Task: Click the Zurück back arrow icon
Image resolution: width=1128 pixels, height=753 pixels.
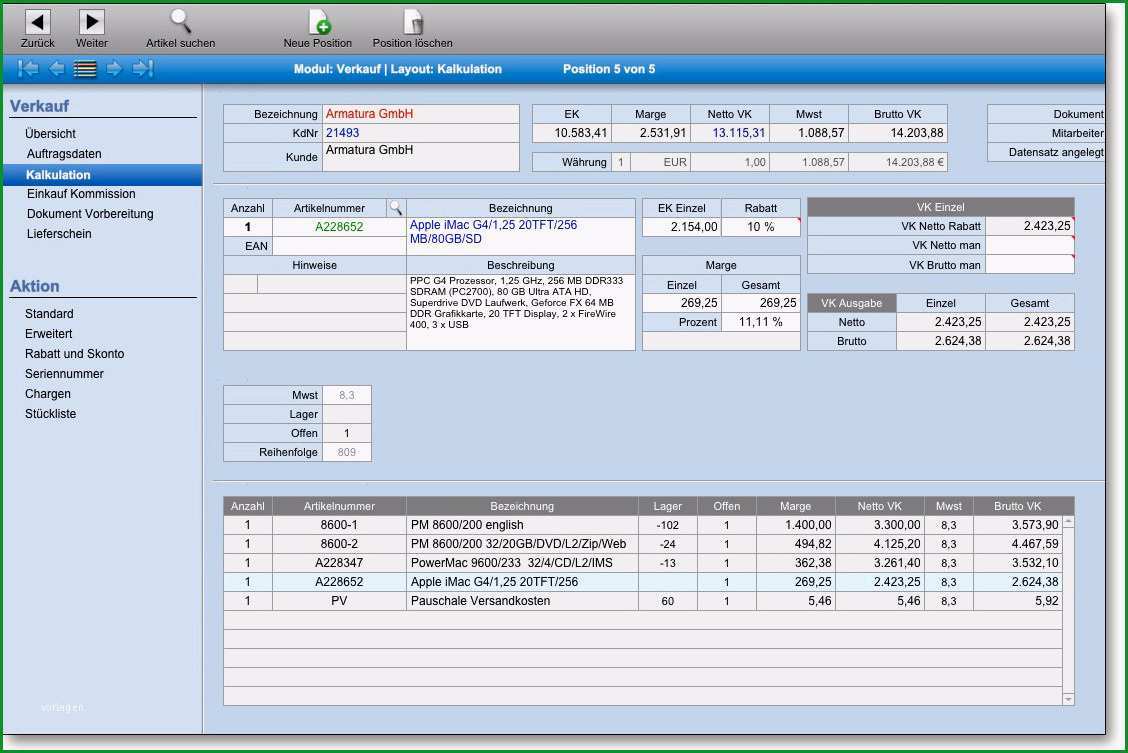Action: click(x=37, y=22)
